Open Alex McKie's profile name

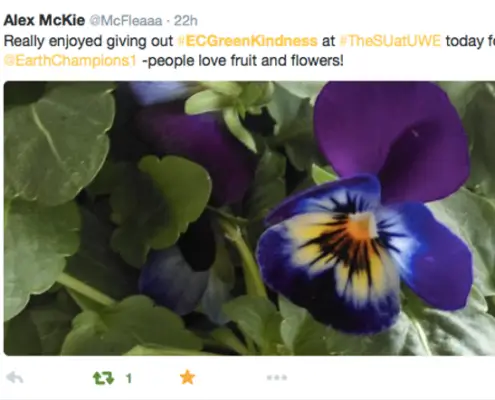pos(44,21)
